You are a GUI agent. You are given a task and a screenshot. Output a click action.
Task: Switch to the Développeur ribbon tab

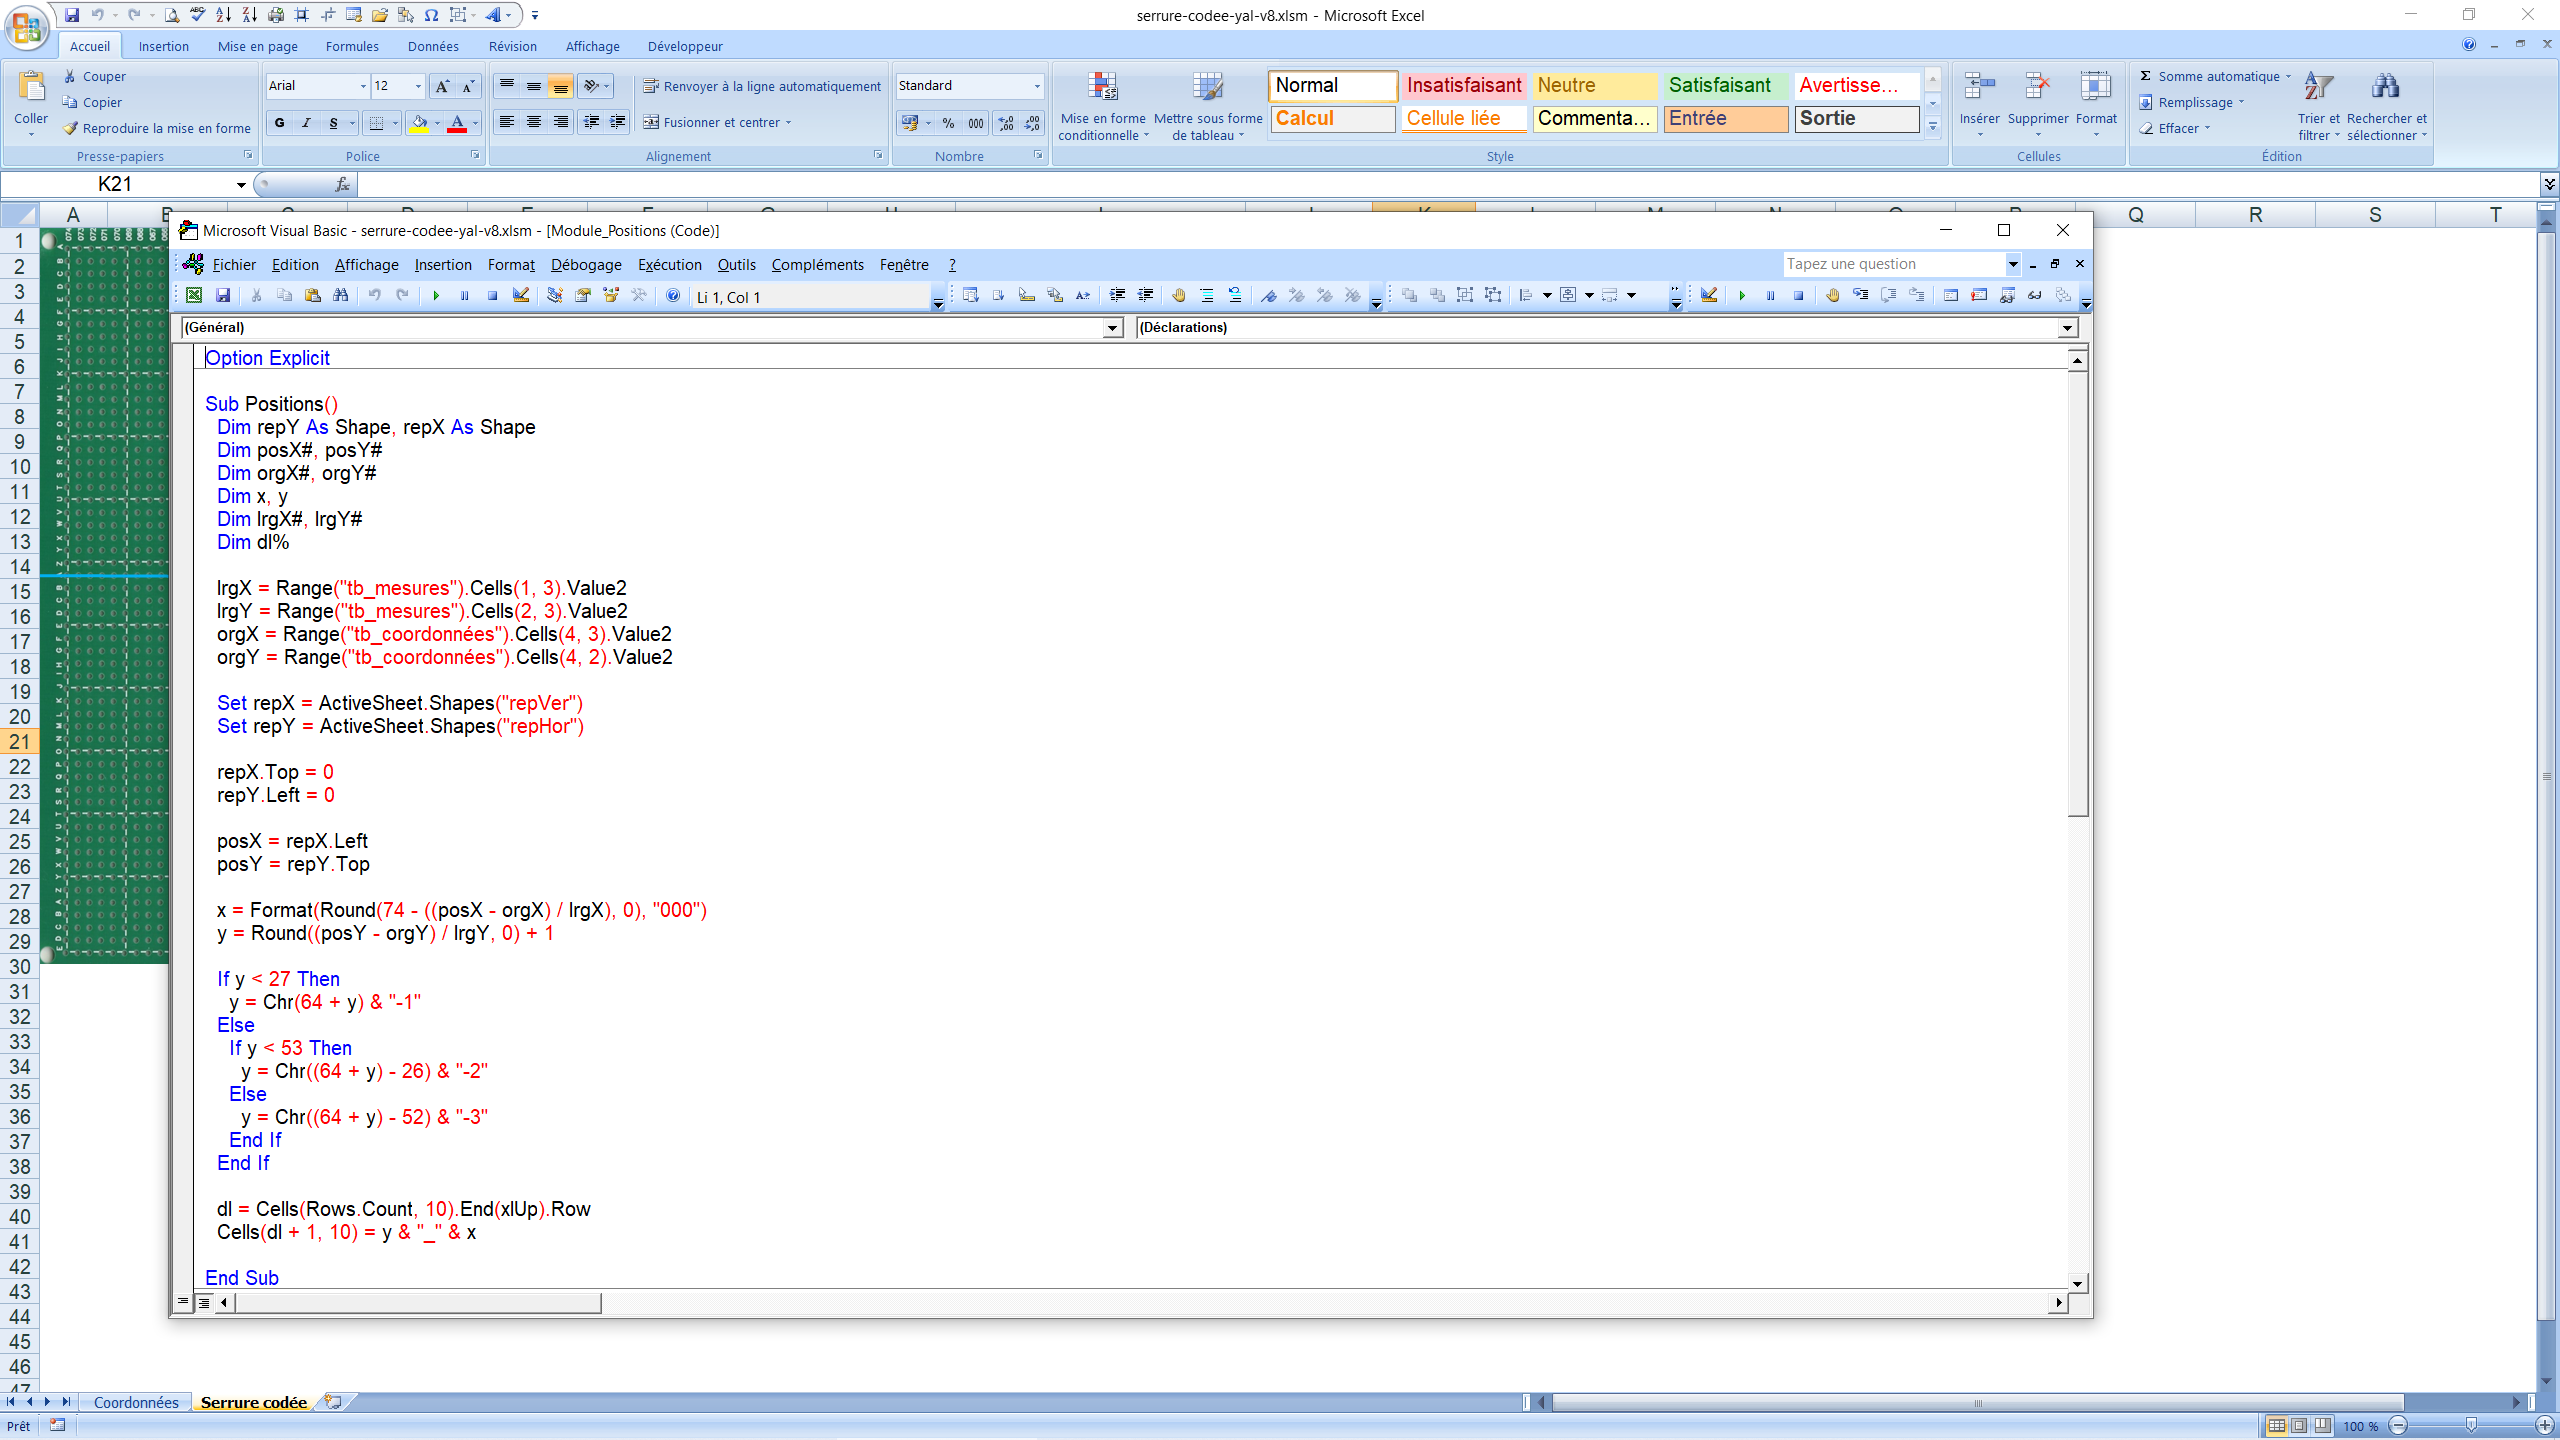tap(685, 46)
